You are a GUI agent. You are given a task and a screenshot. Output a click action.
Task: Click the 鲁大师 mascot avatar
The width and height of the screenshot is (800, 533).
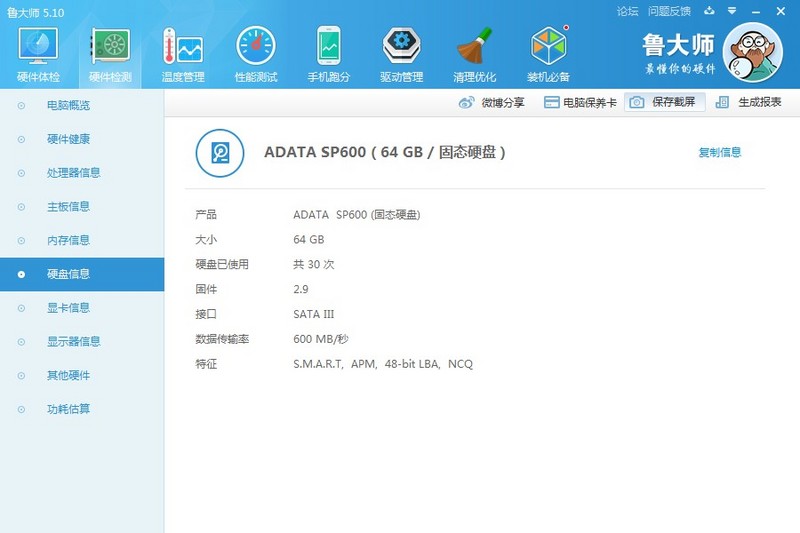[x=753, y=52]
